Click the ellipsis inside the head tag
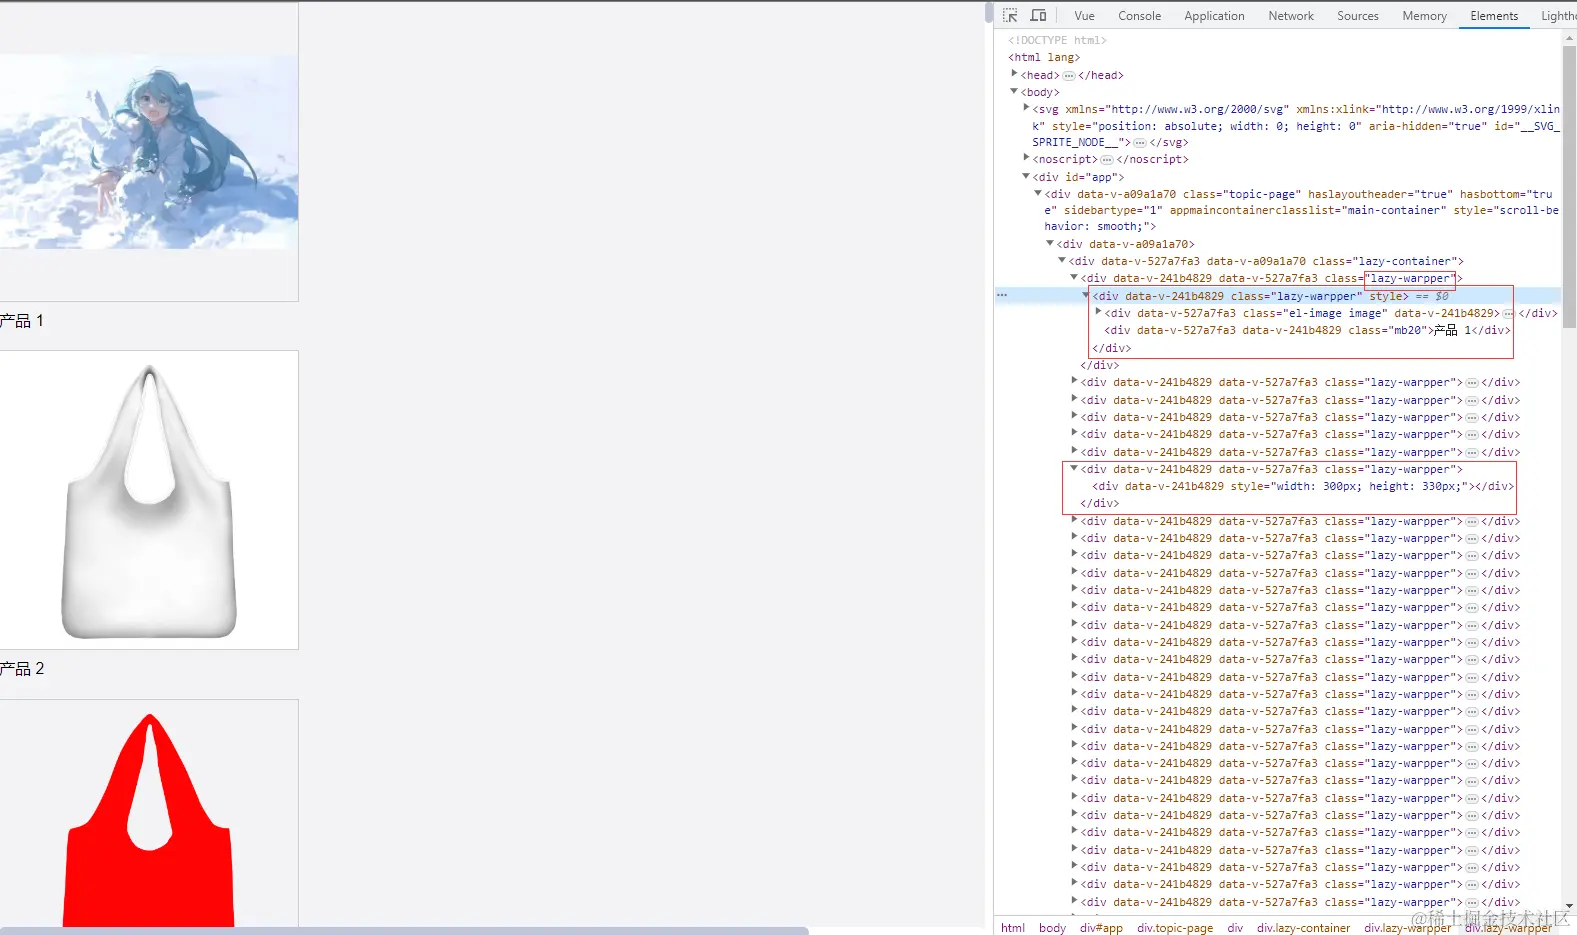1577x935 pixels. 1069,75
